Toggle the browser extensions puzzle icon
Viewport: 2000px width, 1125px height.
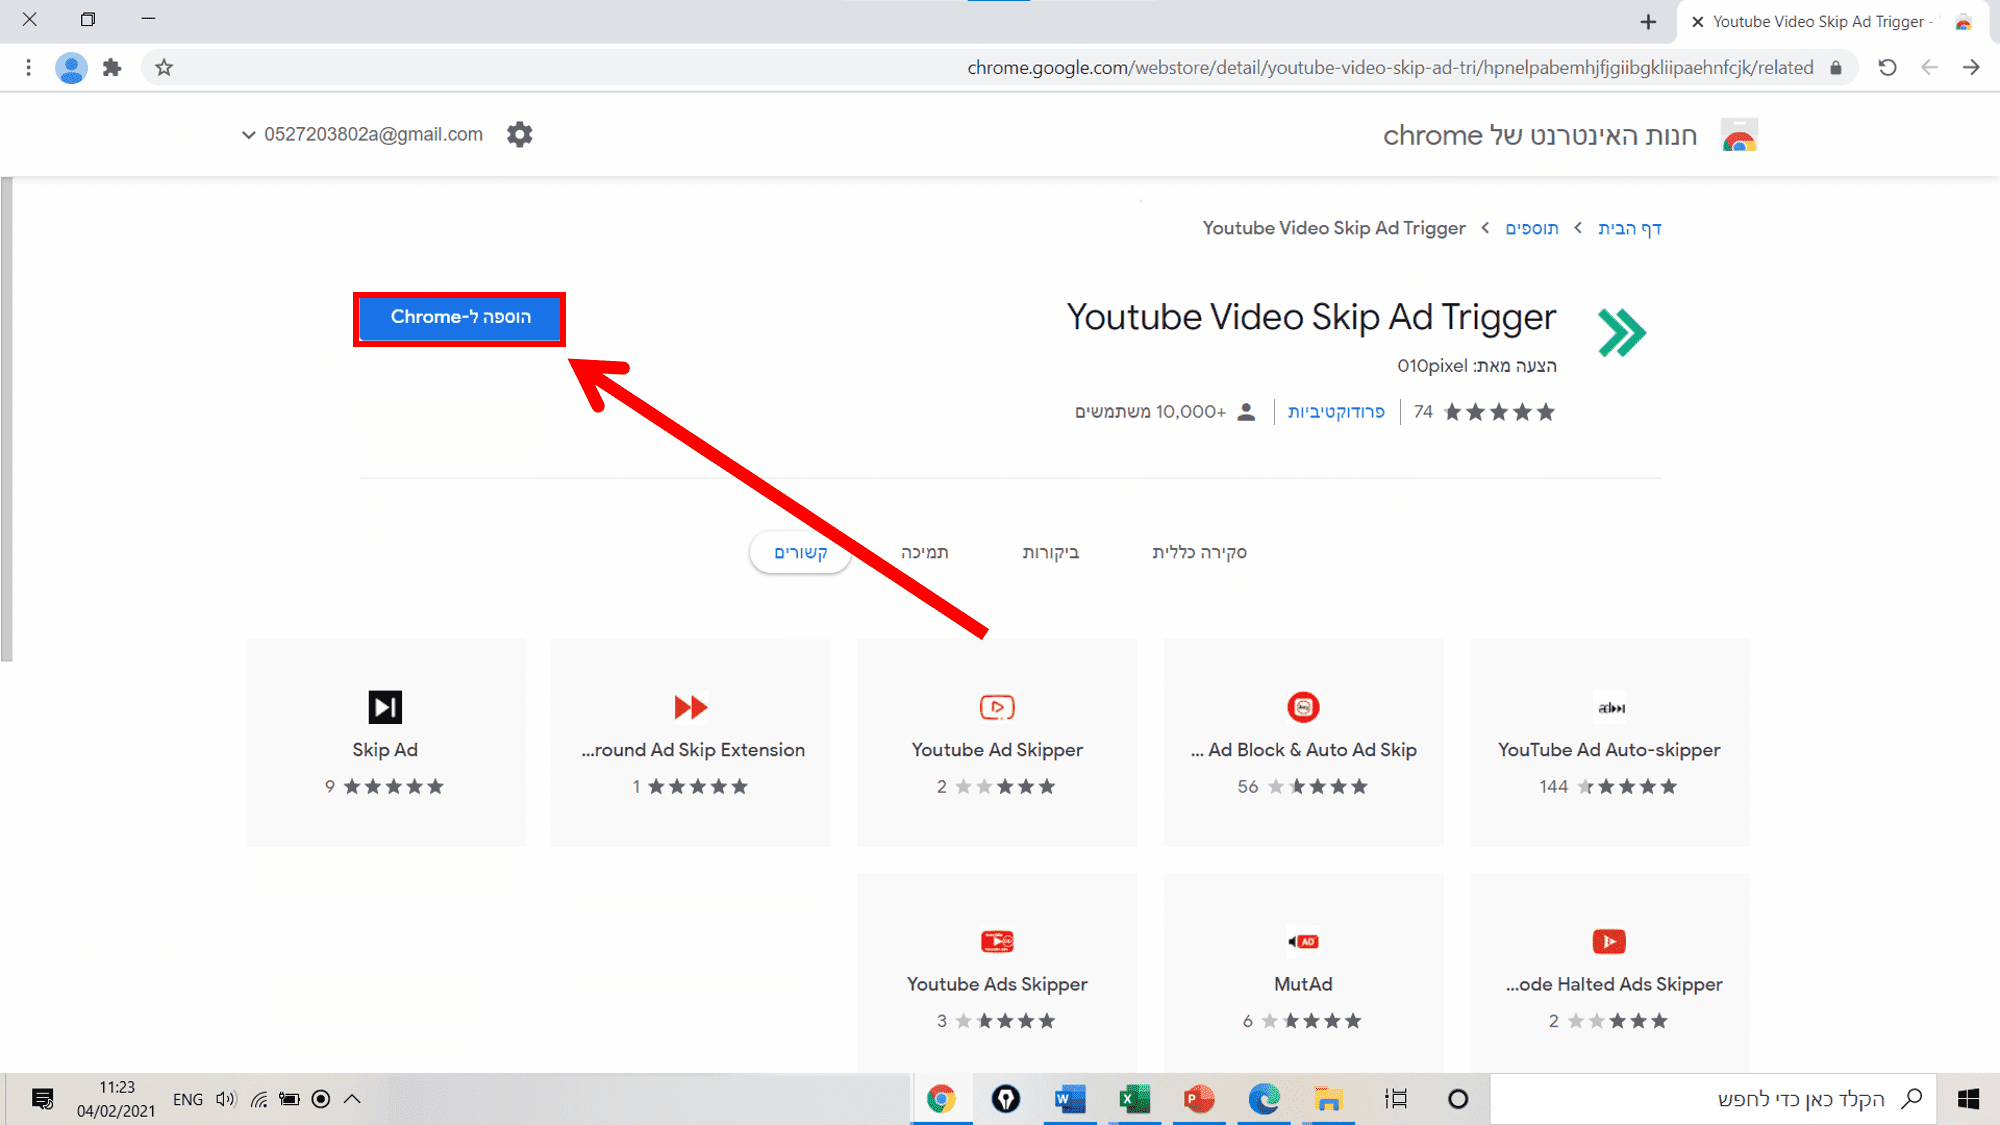click(113, 67)
